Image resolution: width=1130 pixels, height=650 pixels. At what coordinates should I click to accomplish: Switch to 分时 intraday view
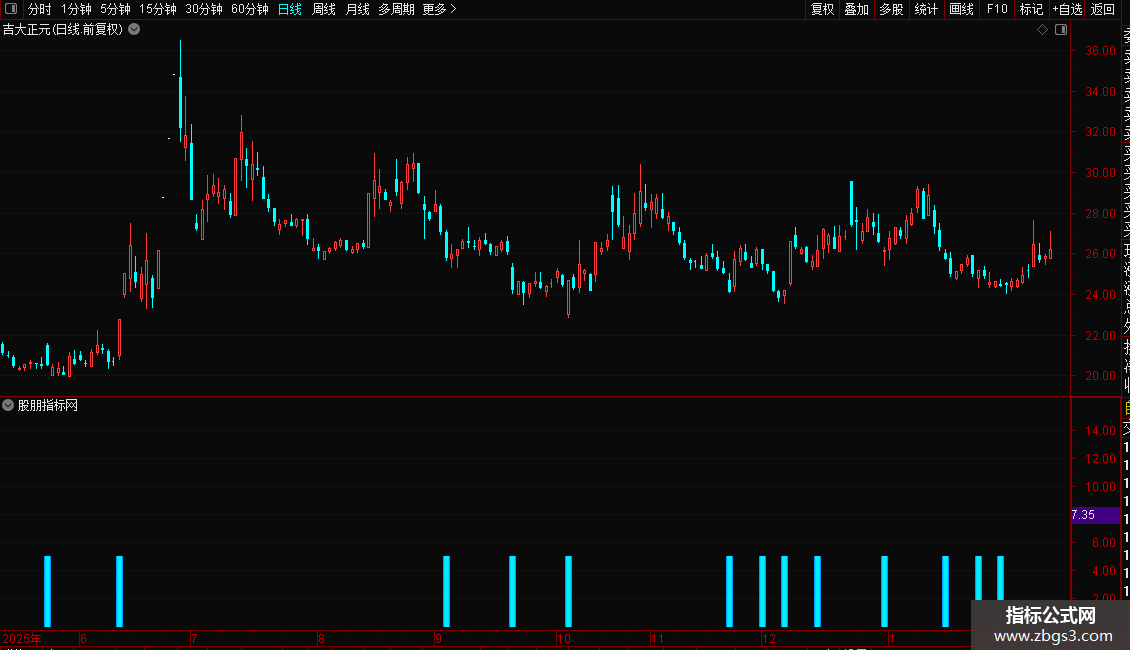[40, 9]
